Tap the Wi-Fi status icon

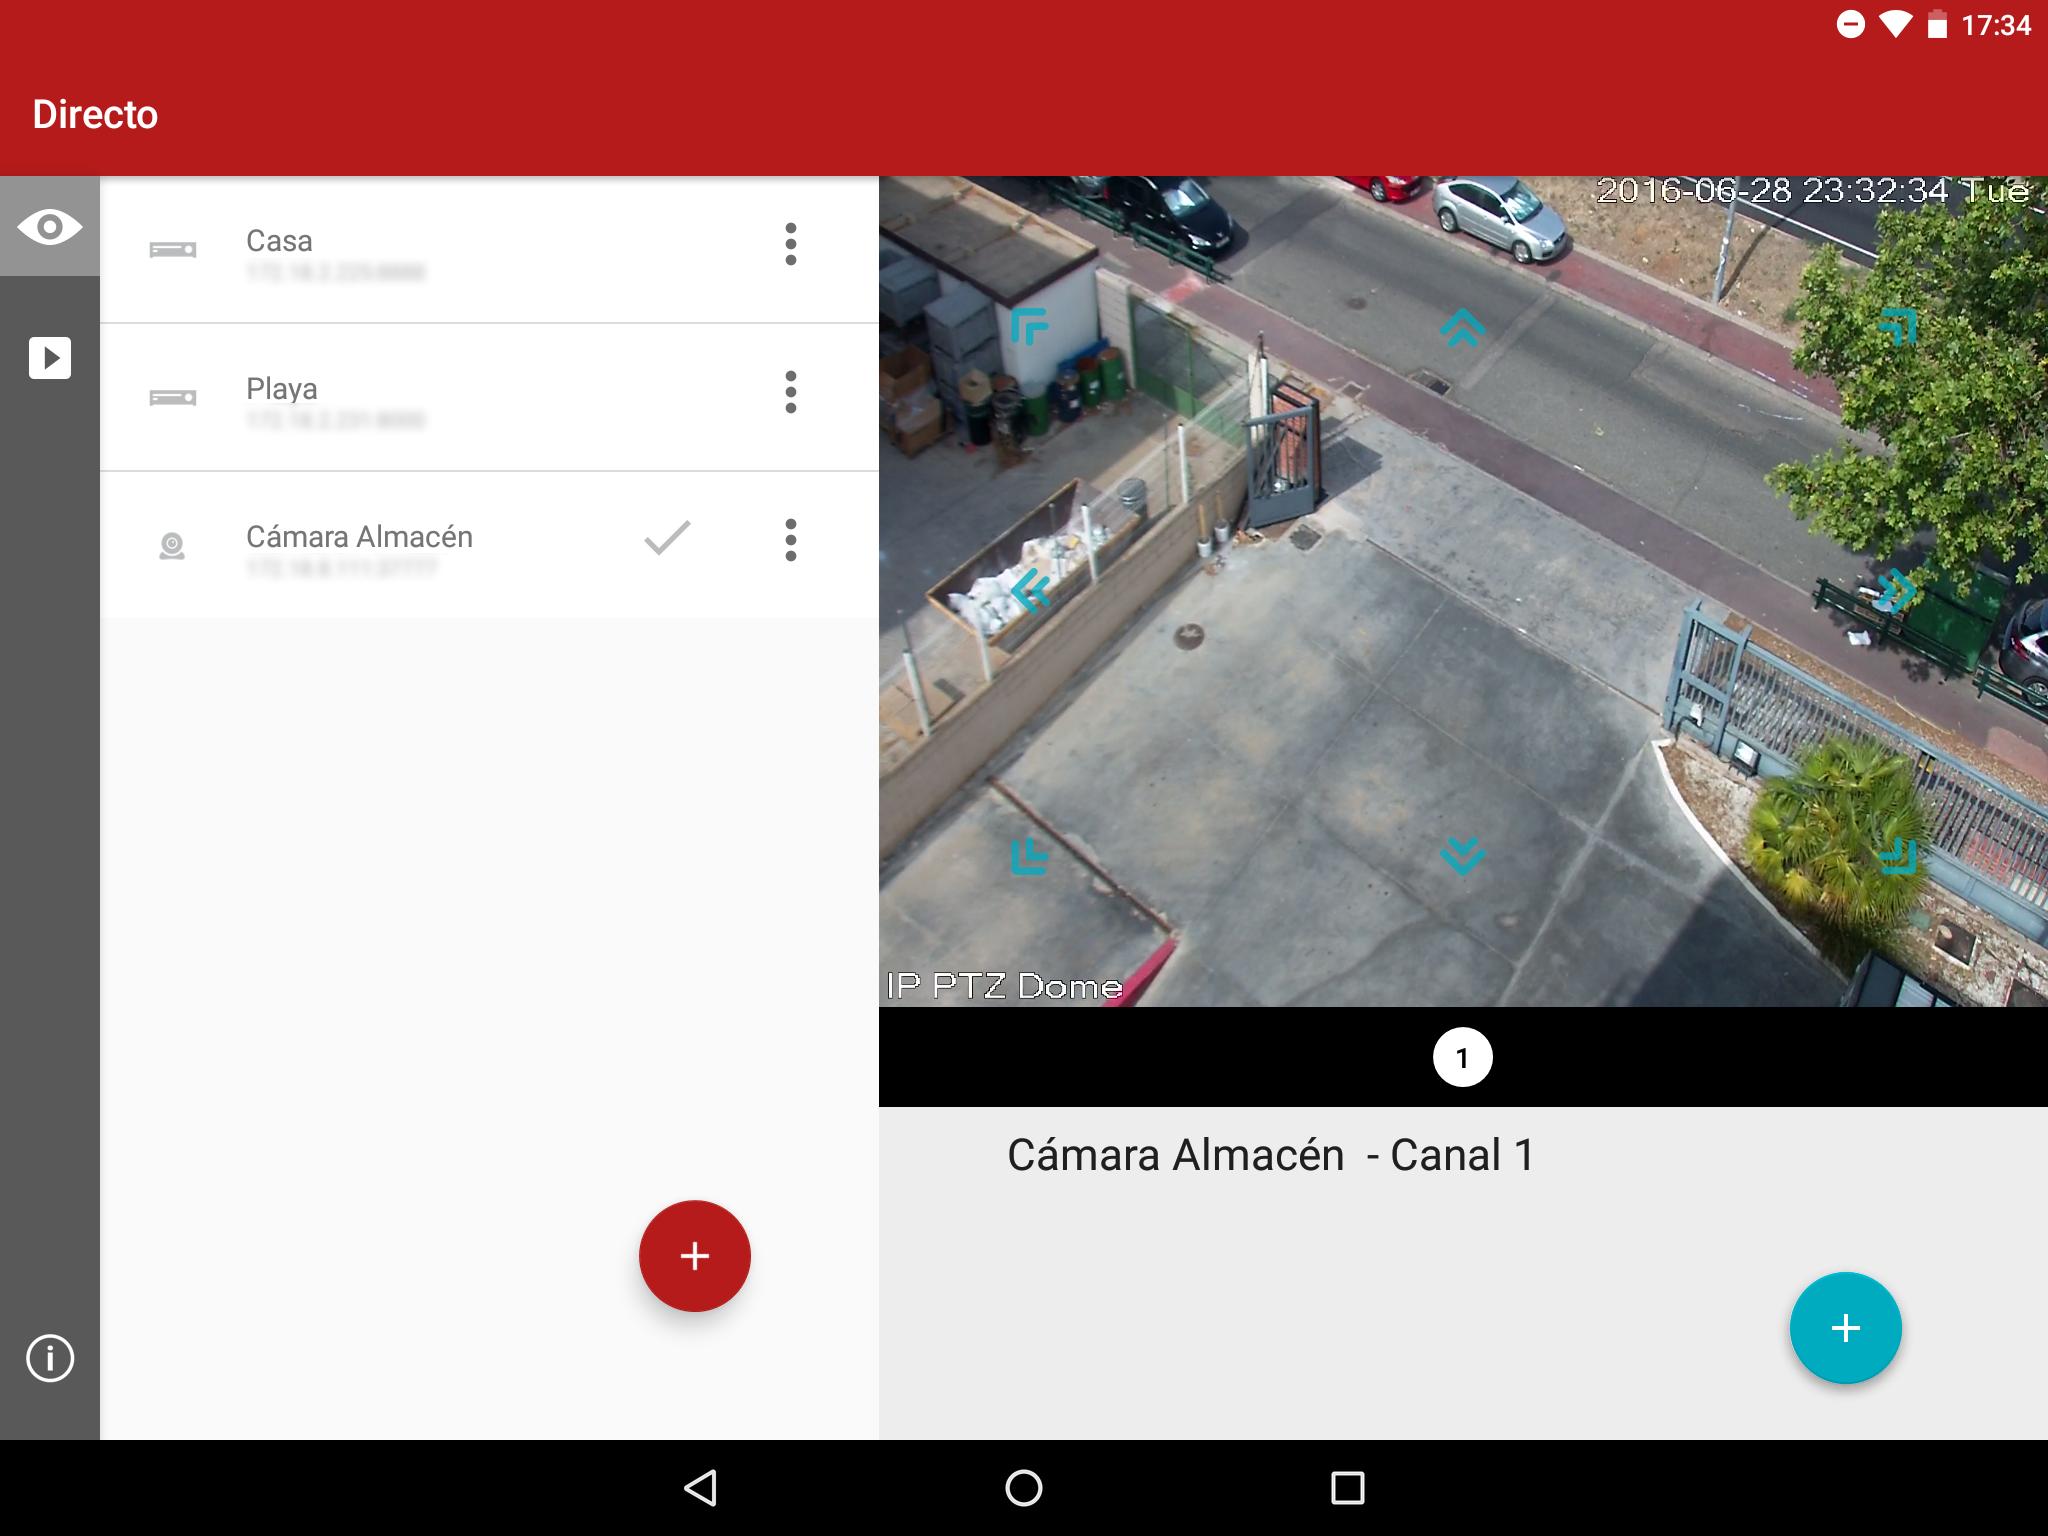pyautogui.click(x=1894, y=25)
